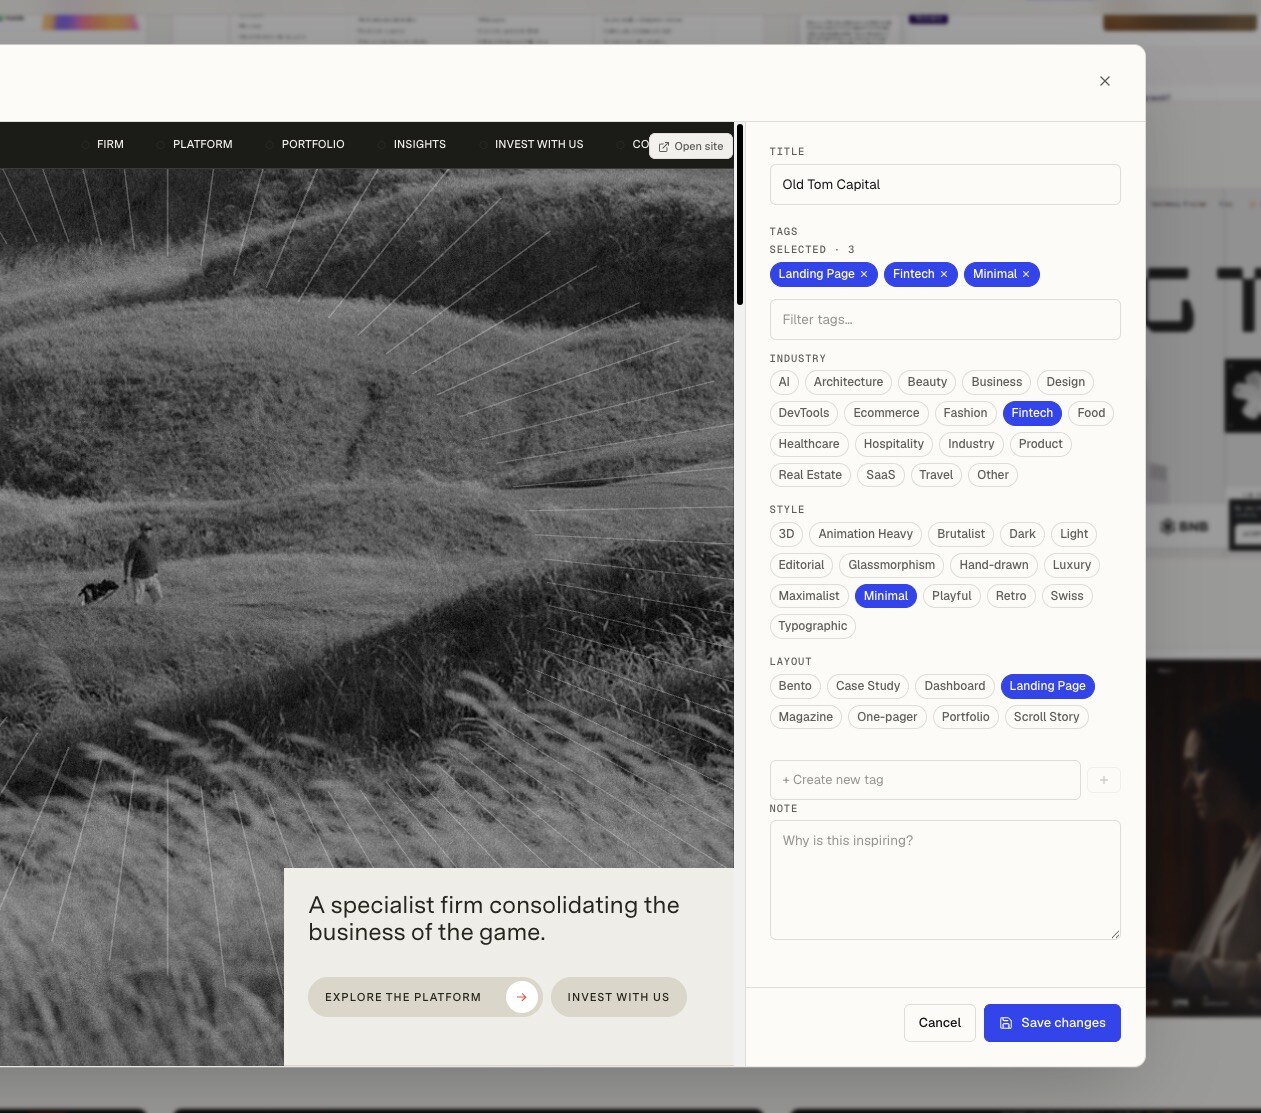
Task: Select the Swiss style tag
Action: point(1067,596)
